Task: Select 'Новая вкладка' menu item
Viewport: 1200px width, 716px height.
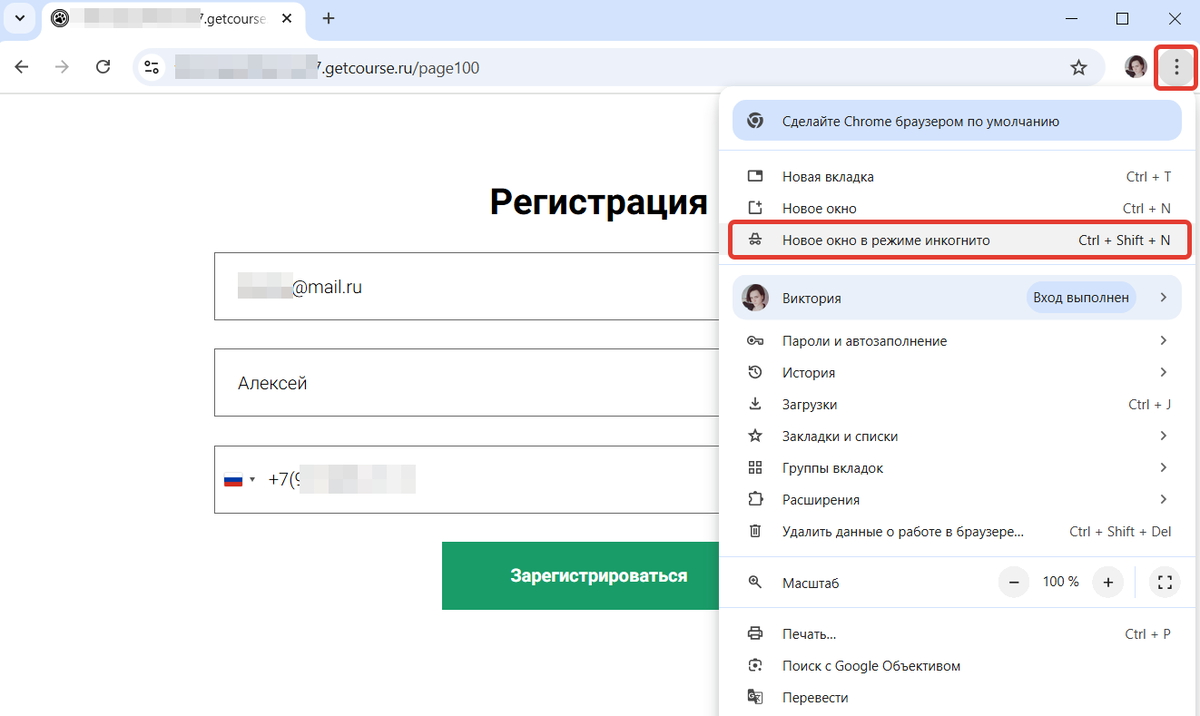Action: 958,176
